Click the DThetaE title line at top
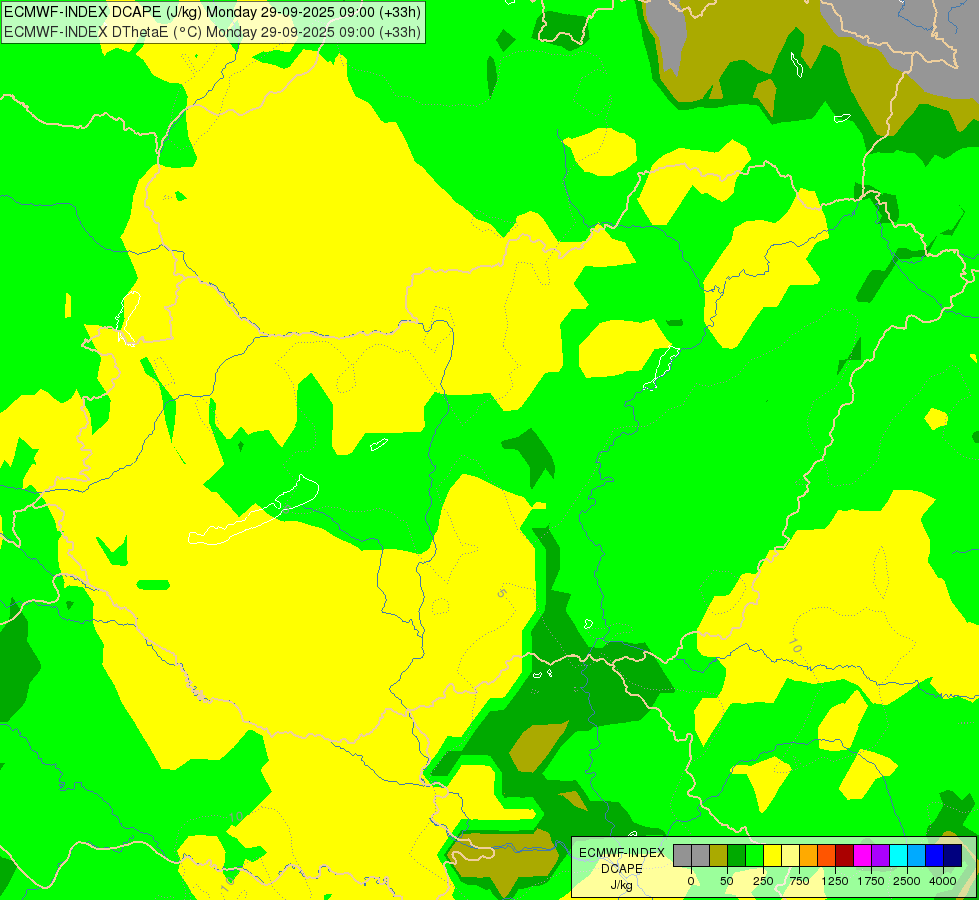Screen dimensions: 979x900 click(212, 32)
